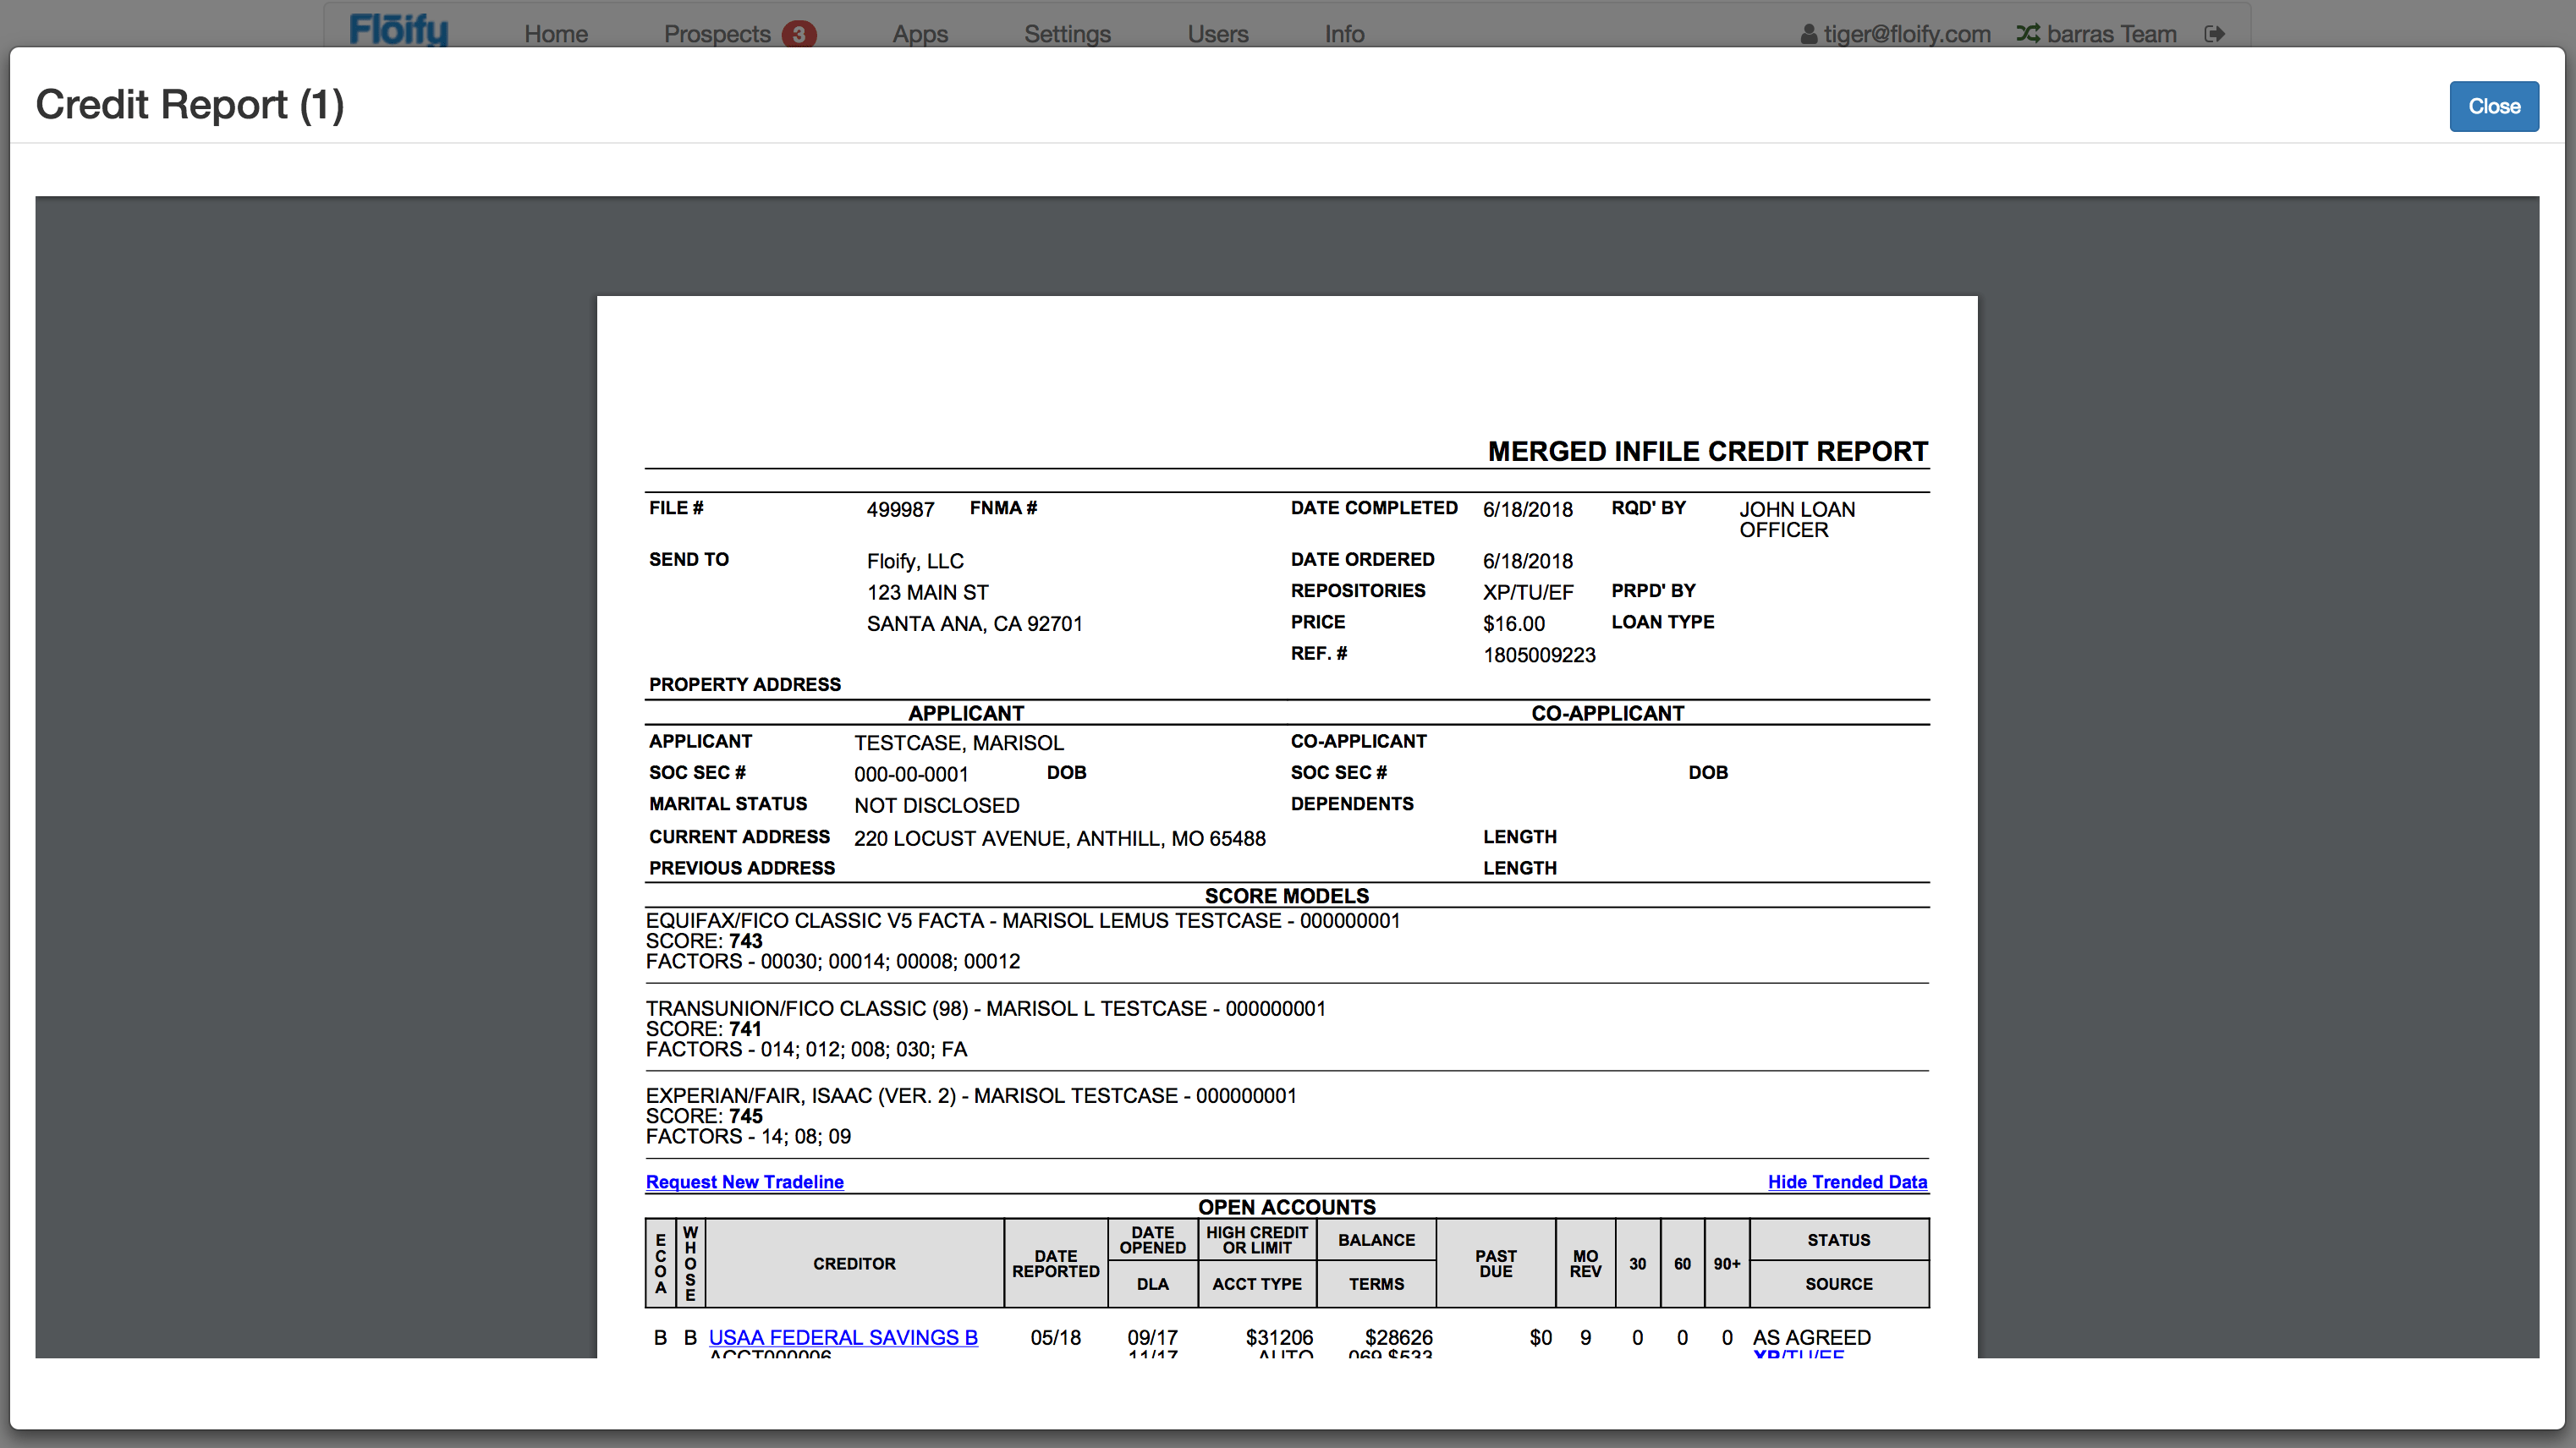This screenshot has height=1448, width=2576.
Task: Click the MERGED INFILE CREDIT REPORT heading
Action: 1707,451
